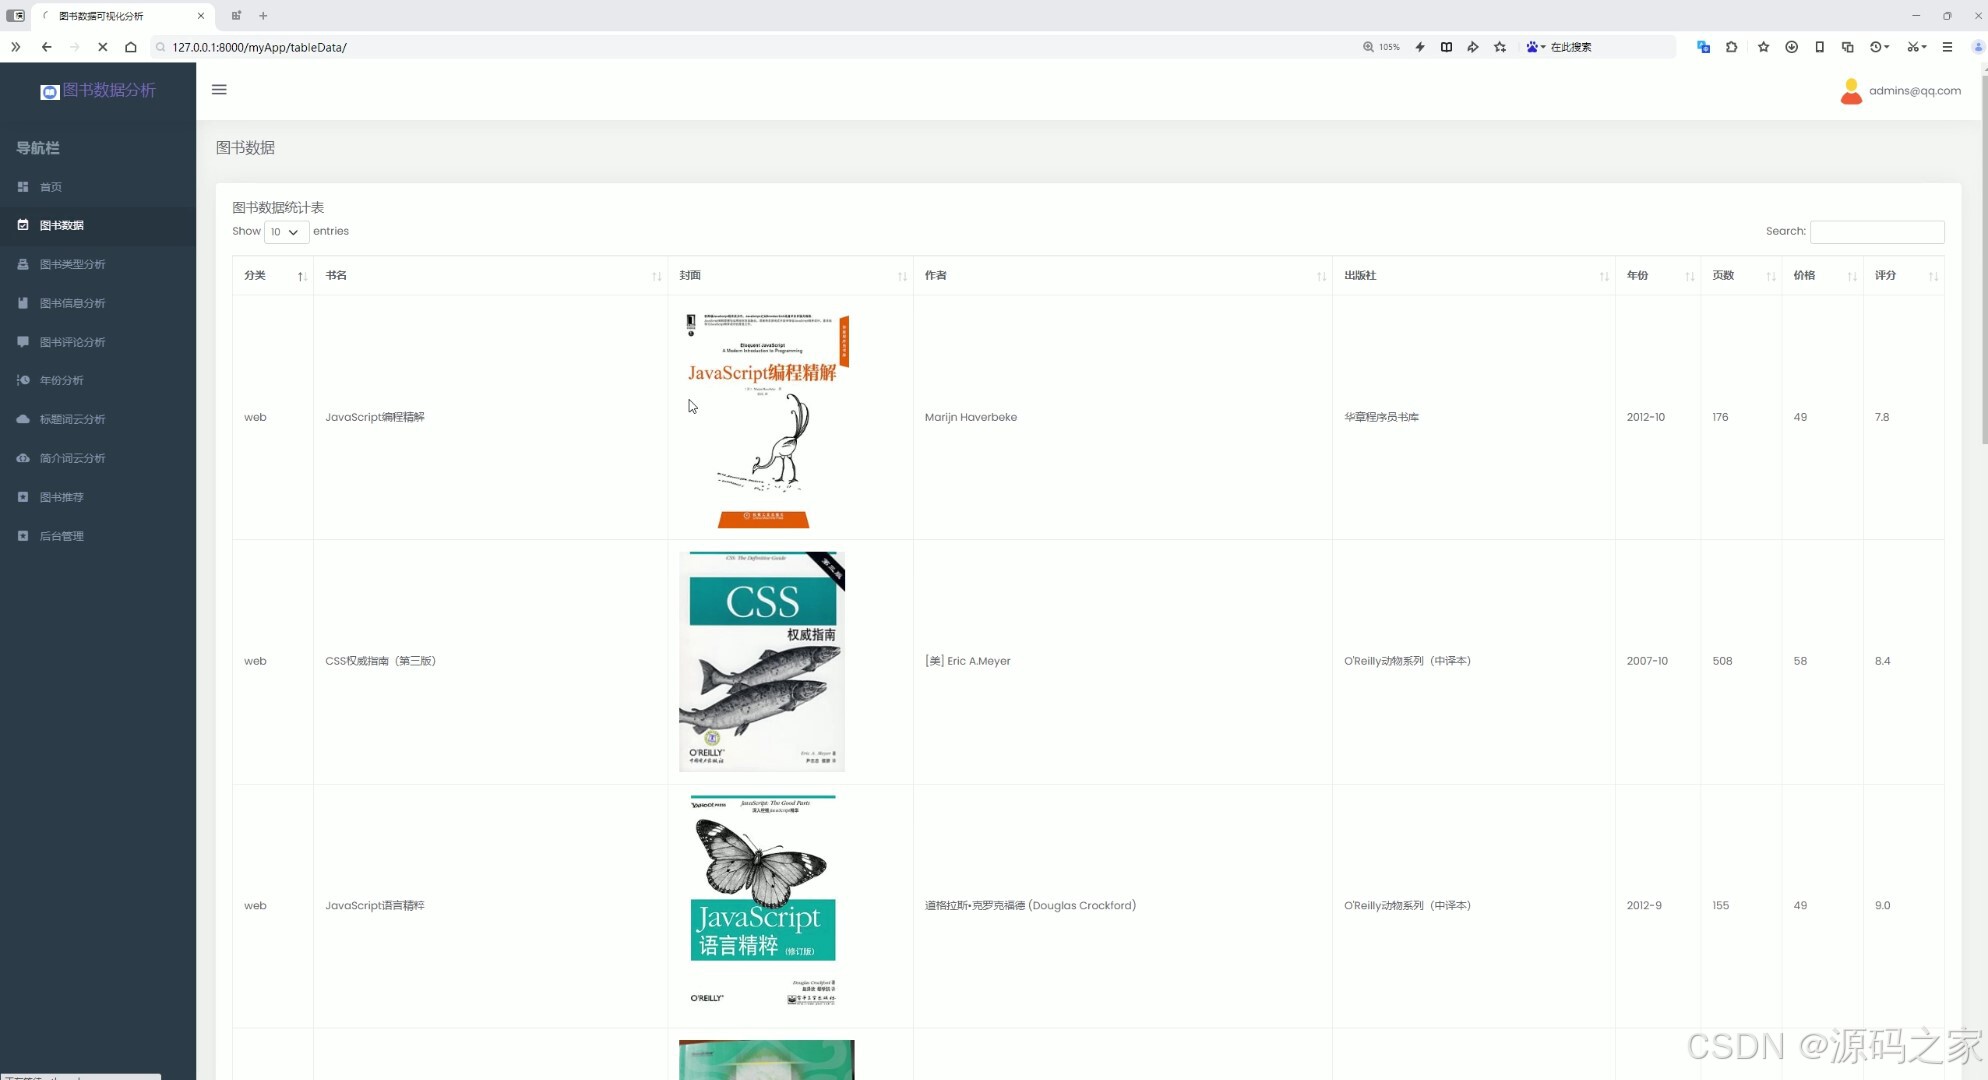This screenshot has height=1080, width=1988.
Task: Open 首页 home from sidebar
Action: (x=50, y=187)
